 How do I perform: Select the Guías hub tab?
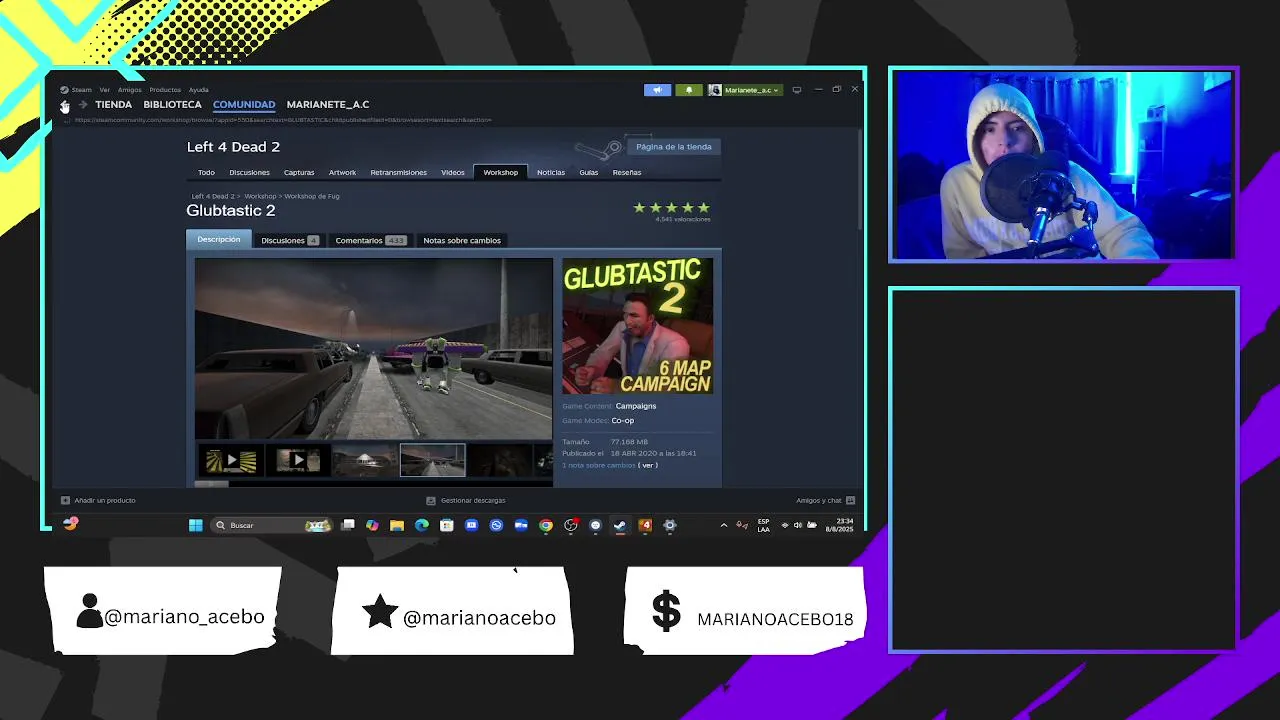589,172
